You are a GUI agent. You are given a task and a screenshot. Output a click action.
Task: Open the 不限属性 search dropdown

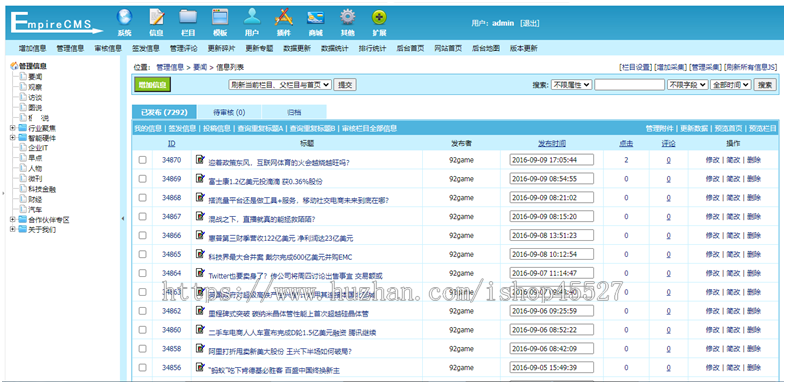click(571, 85)
